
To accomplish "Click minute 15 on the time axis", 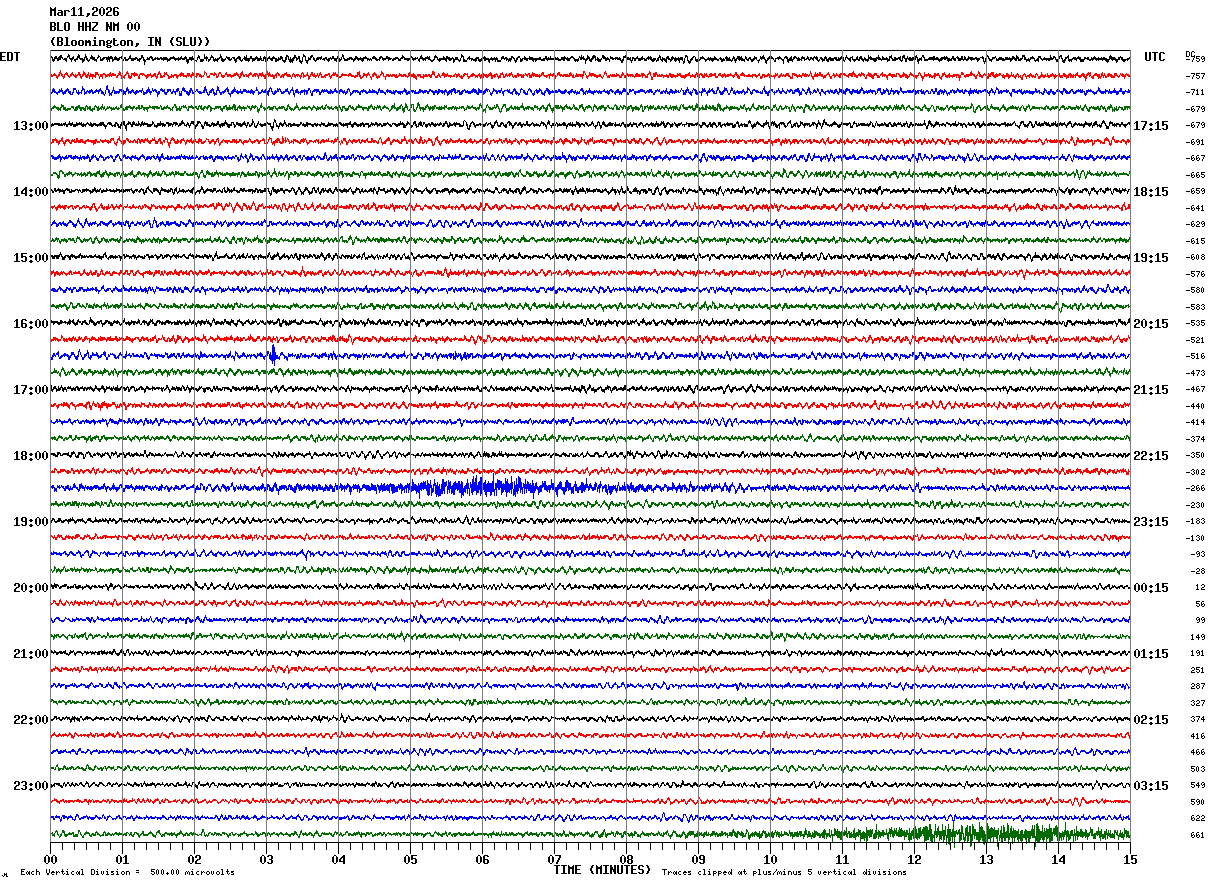I will 1130,859.
